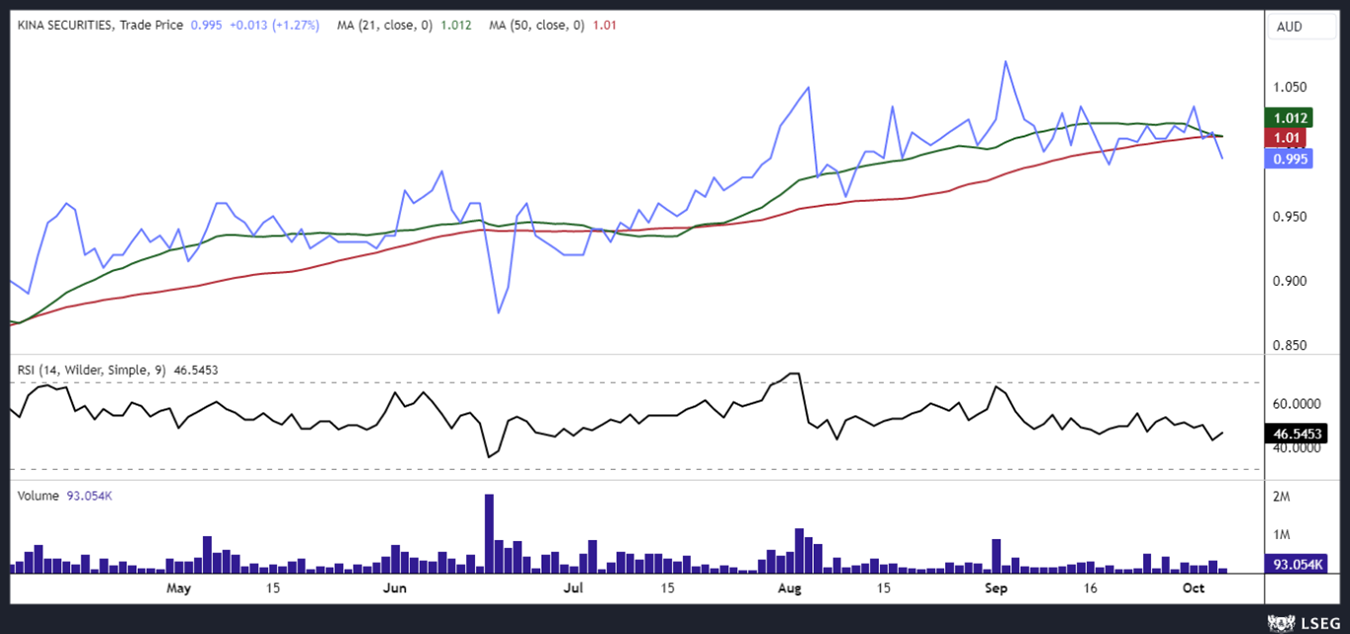The width and height of the screenshot is (1350, 634).
Task: Click the Oct date label on time axis
Action: coord(1196,588)
